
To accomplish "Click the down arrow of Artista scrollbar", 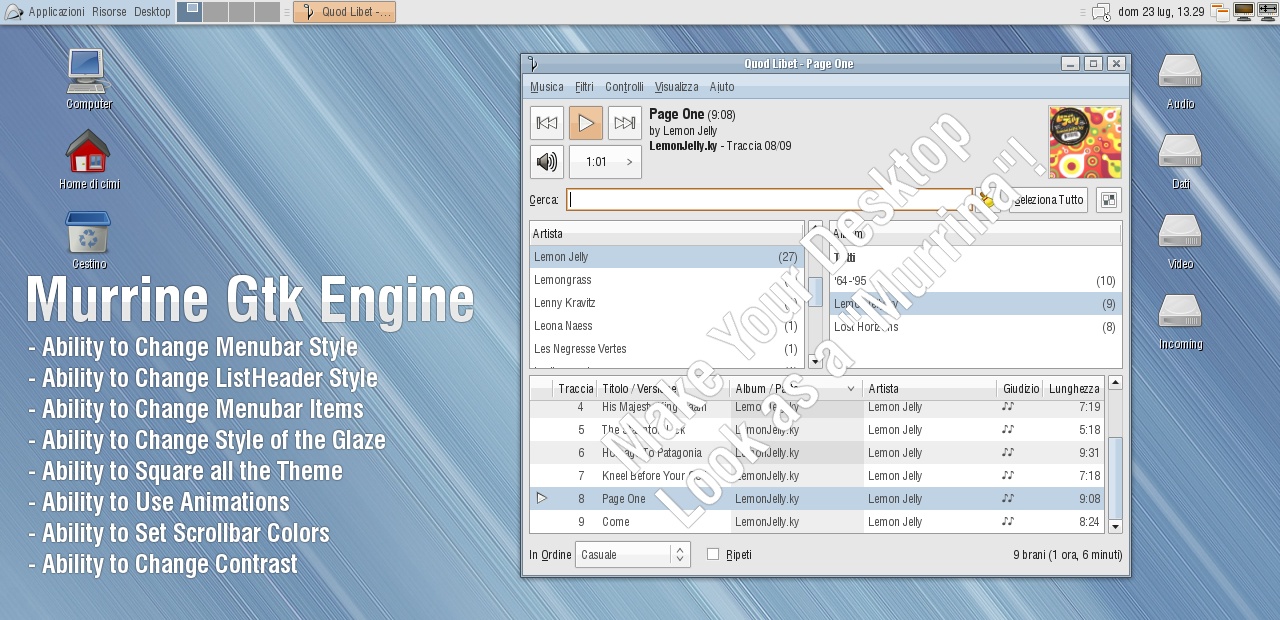I will pyautogui.click(x=815, y=361).
